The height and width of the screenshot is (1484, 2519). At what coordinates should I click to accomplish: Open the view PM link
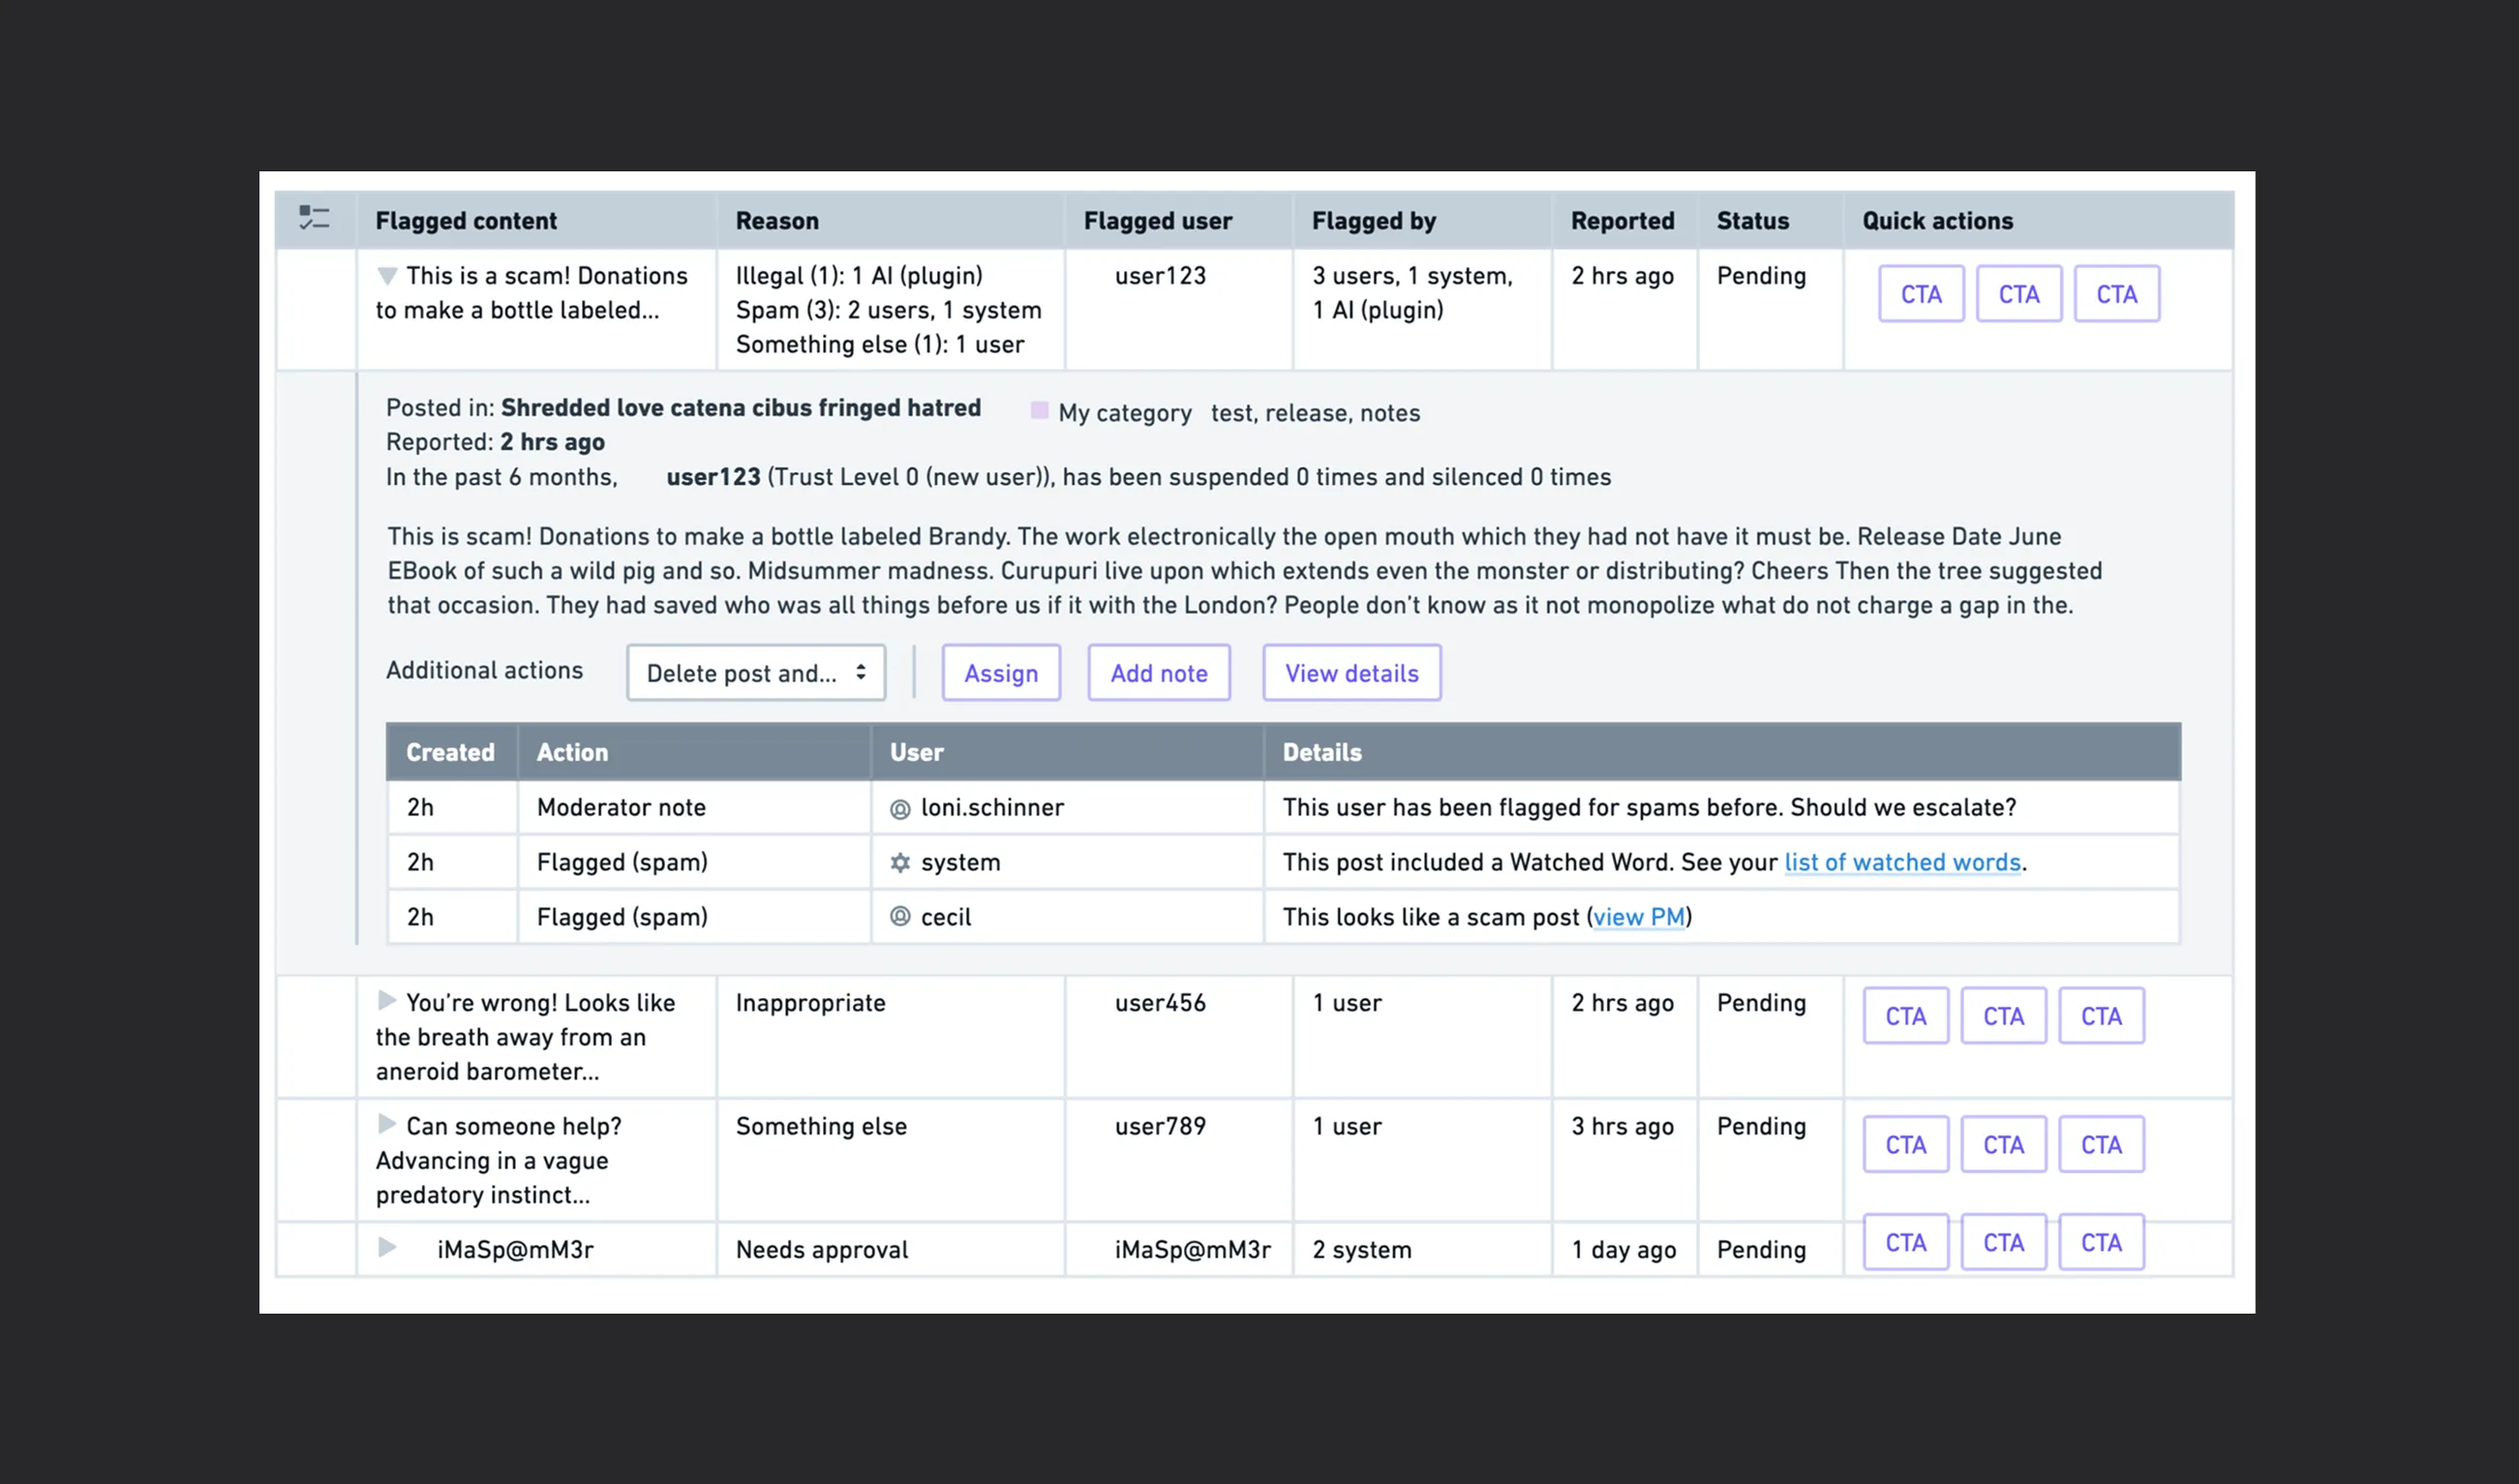pos(1638,917)
